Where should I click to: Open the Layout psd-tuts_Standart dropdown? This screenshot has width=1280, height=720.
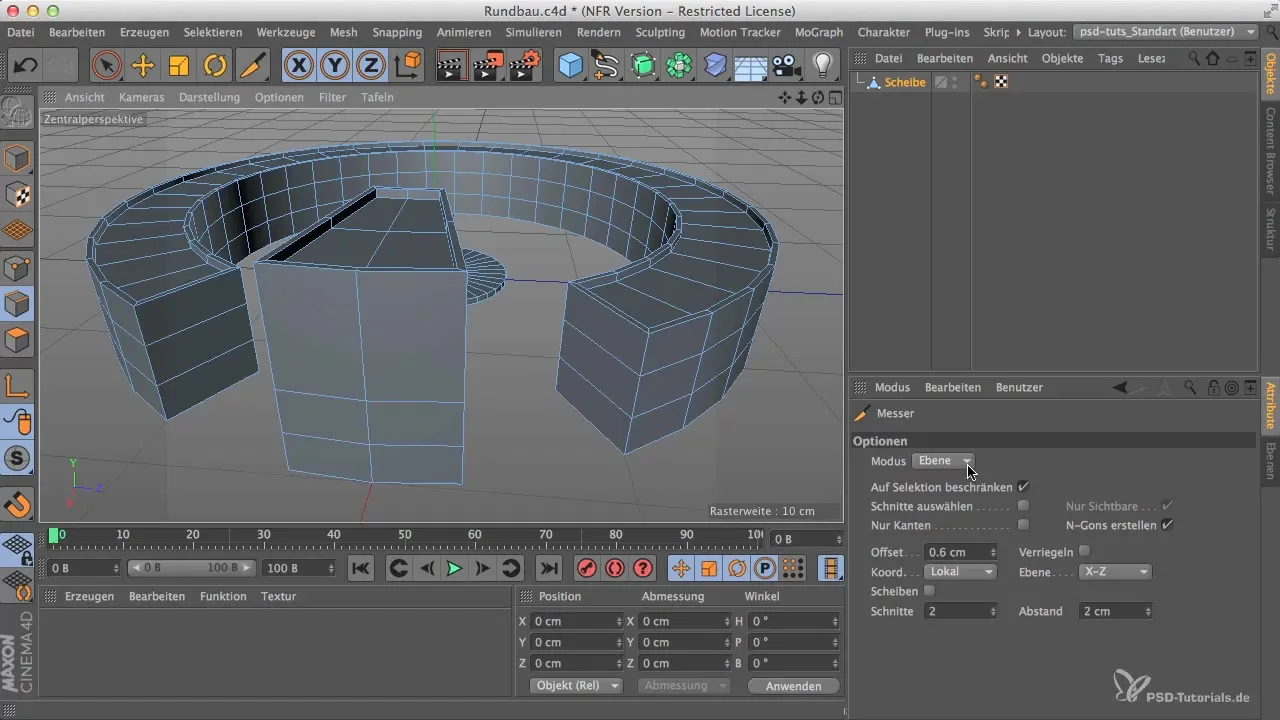point(1166,32)
